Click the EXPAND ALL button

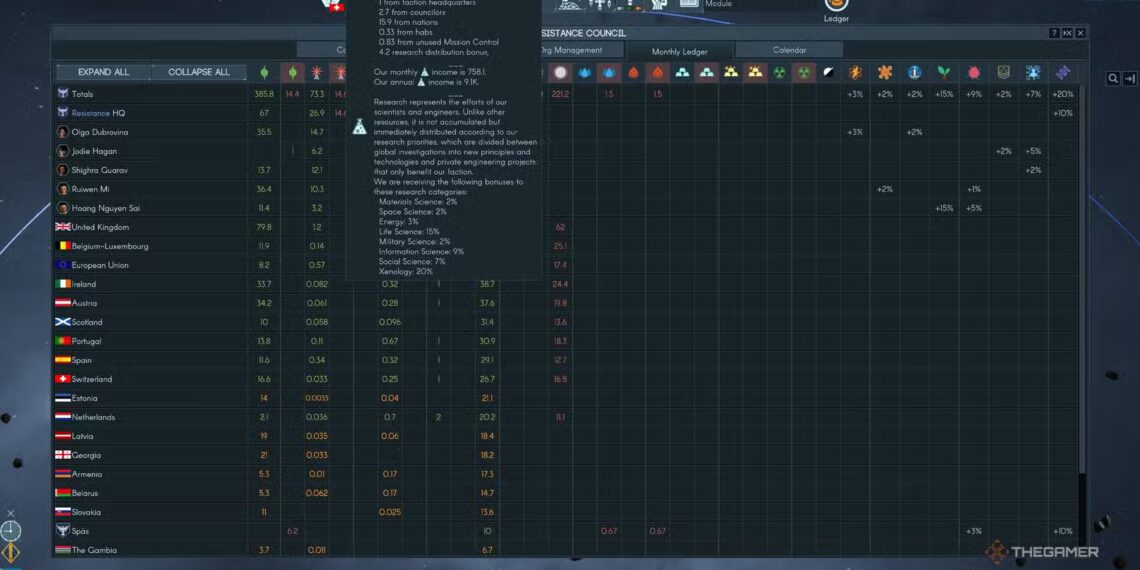(104, 72)
